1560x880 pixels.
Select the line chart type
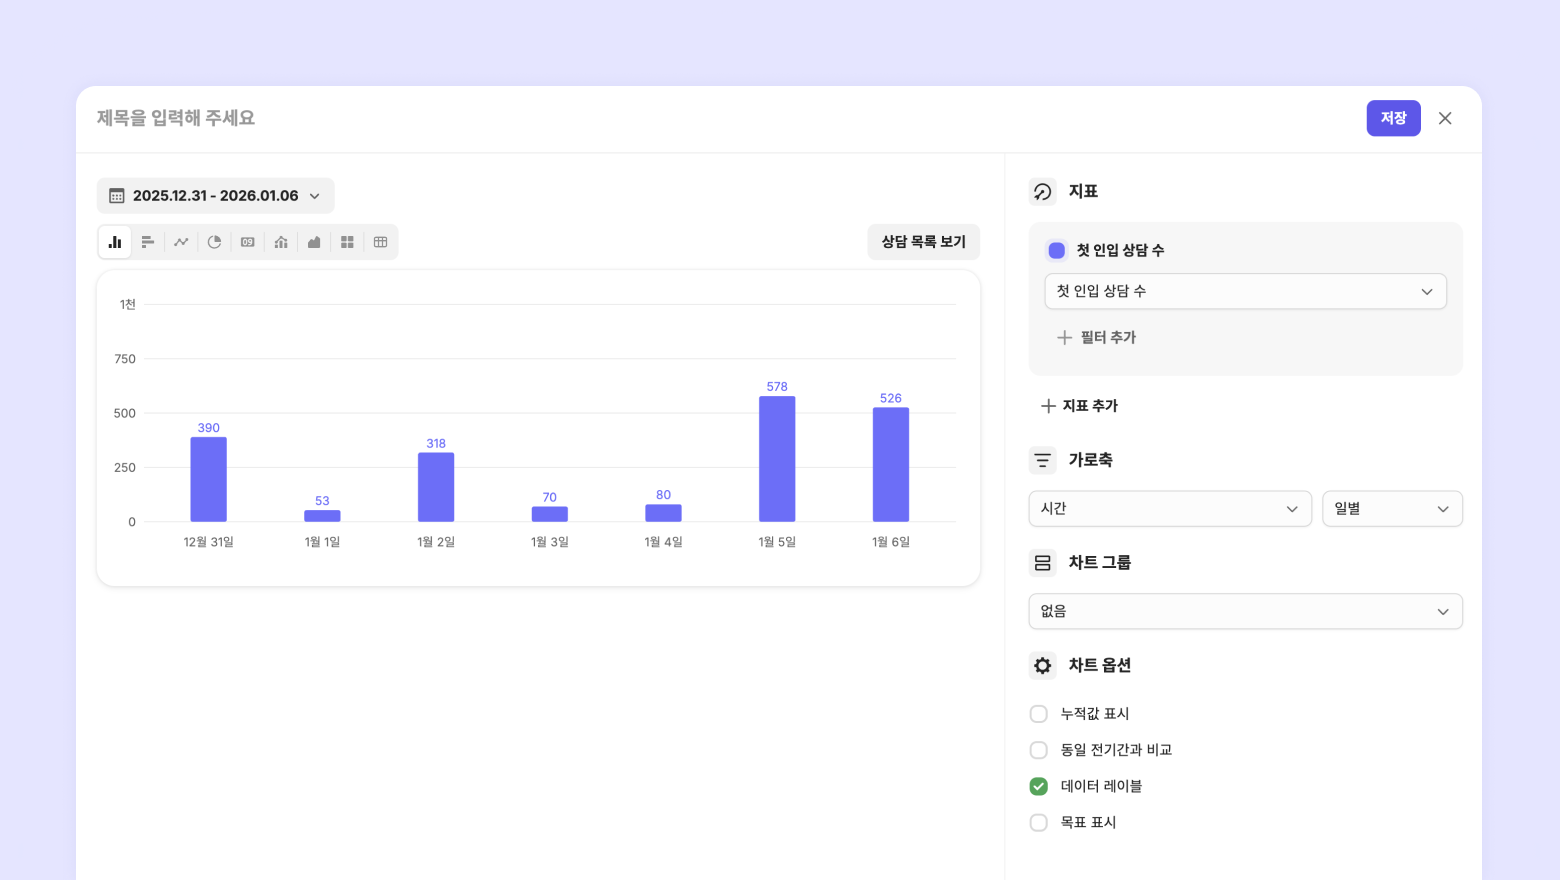pos(181,242)
